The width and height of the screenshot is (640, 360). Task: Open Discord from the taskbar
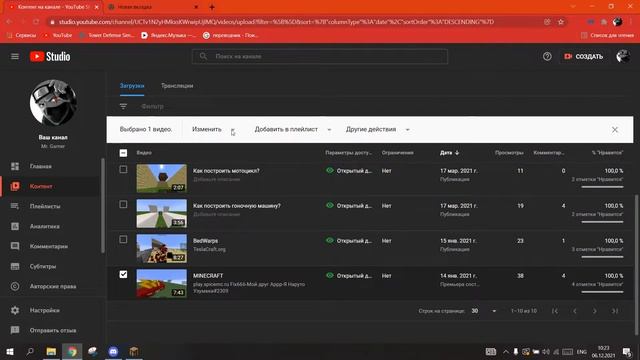[113, 351]
